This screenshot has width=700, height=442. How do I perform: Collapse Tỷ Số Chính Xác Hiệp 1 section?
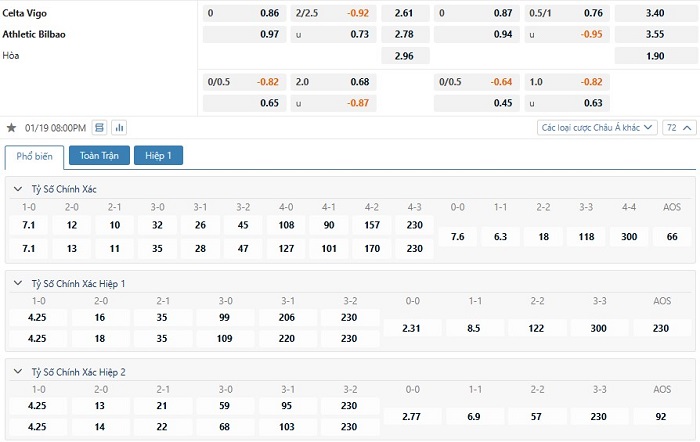[18, 283]
